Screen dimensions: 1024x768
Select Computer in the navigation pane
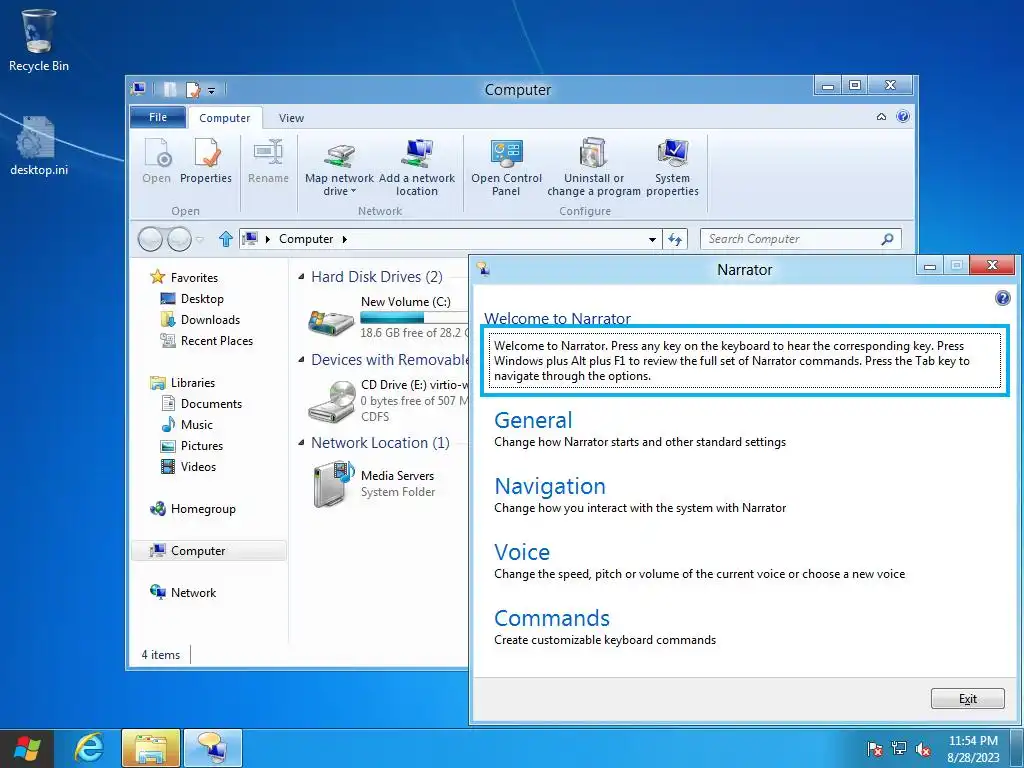point(209,551)
